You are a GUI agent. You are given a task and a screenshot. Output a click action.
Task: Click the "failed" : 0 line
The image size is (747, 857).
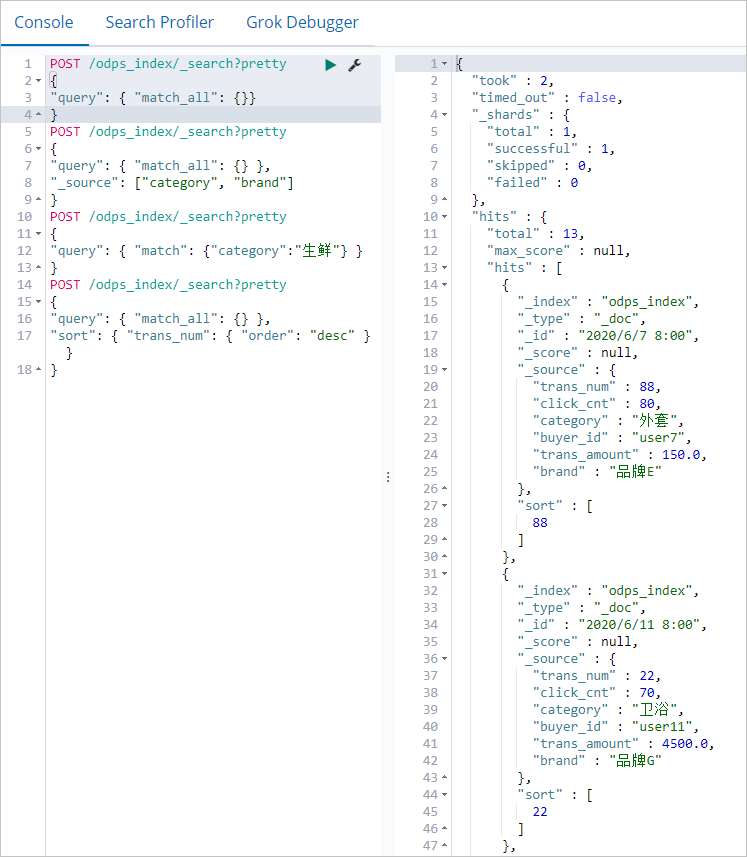pos(532,183)
